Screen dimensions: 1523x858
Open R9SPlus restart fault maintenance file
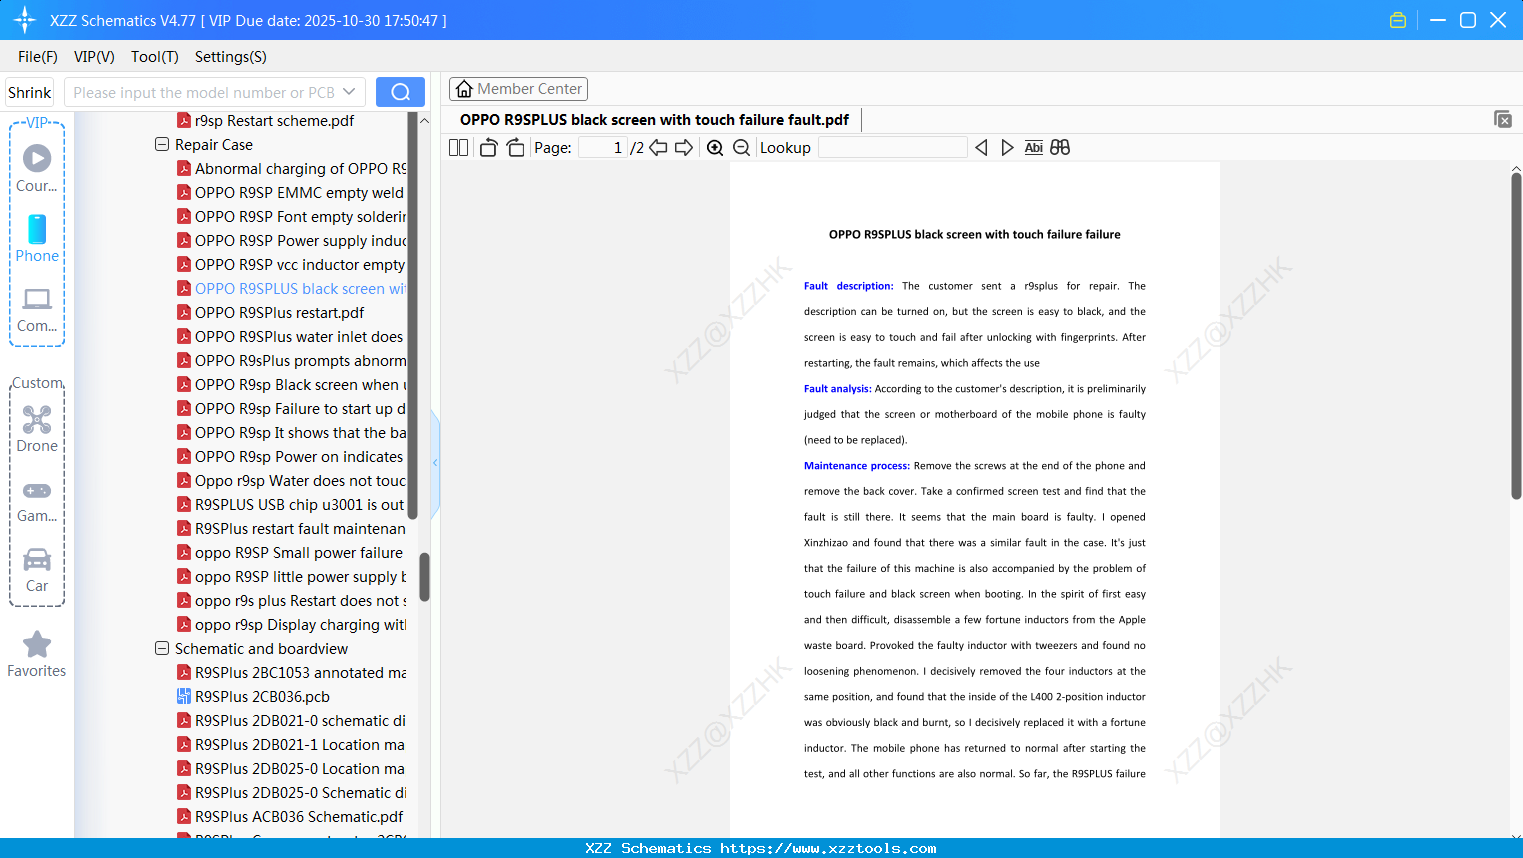[292, 528]
